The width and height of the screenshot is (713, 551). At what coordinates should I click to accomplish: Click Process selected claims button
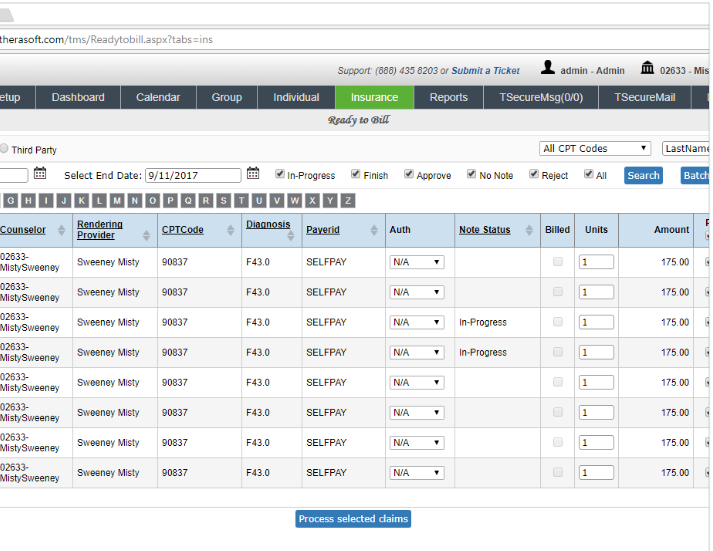[353, 519]
